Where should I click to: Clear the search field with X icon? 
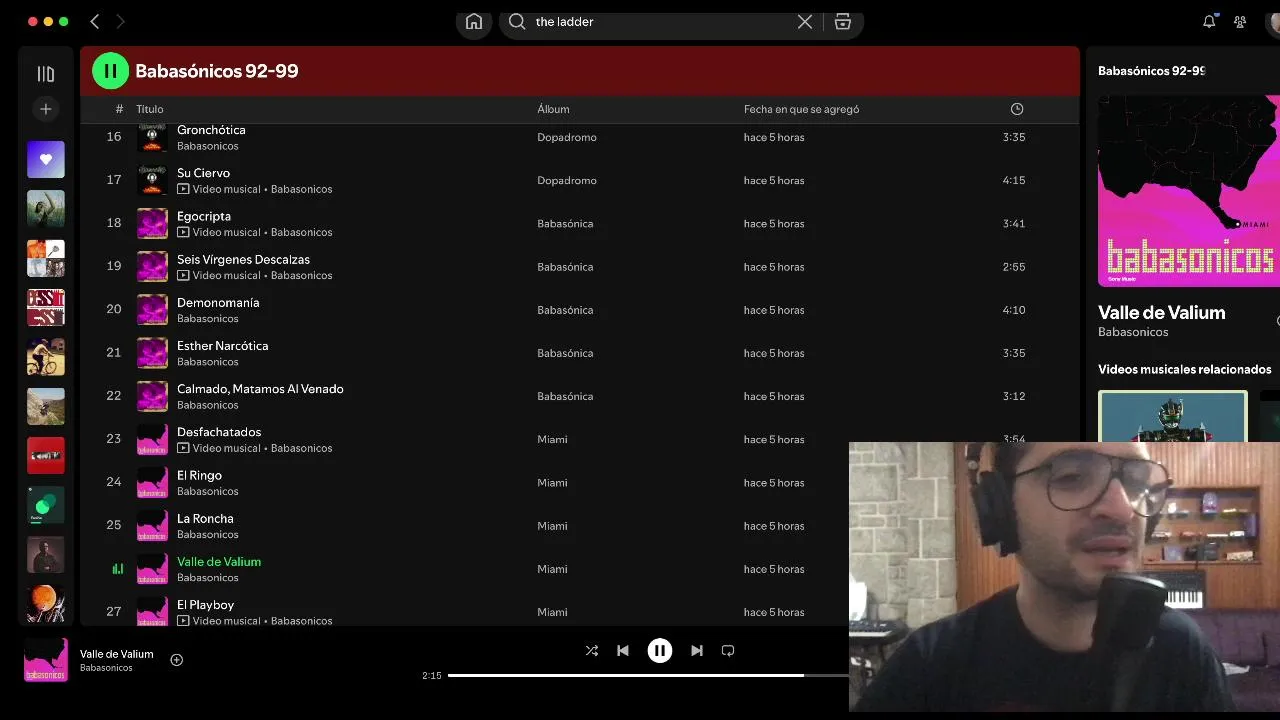point(805,22)
